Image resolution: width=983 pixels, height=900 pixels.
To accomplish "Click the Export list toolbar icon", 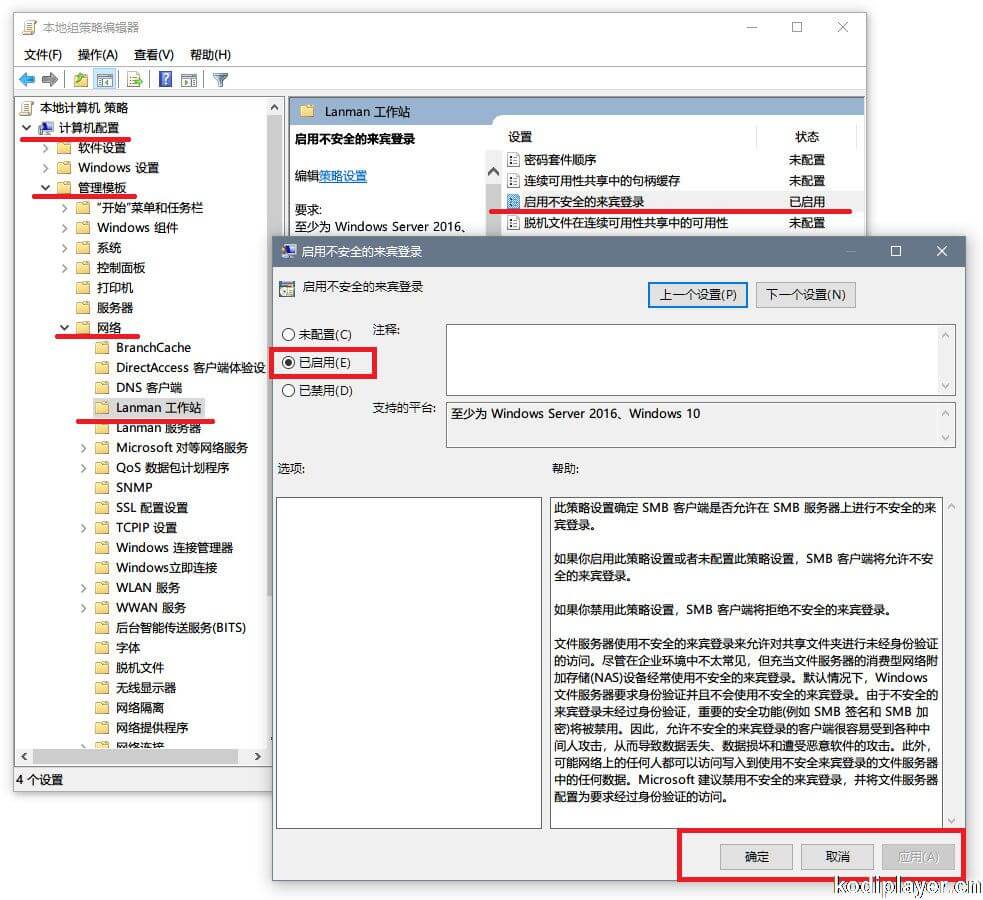I will pos(133,80).
